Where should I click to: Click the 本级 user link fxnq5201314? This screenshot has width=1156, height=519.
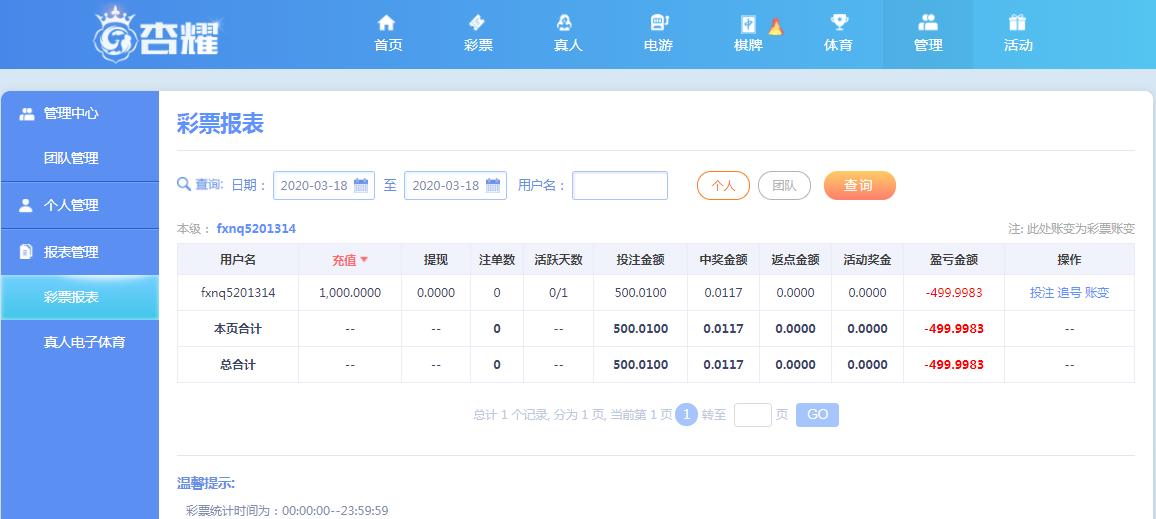[x=256, y=229]
